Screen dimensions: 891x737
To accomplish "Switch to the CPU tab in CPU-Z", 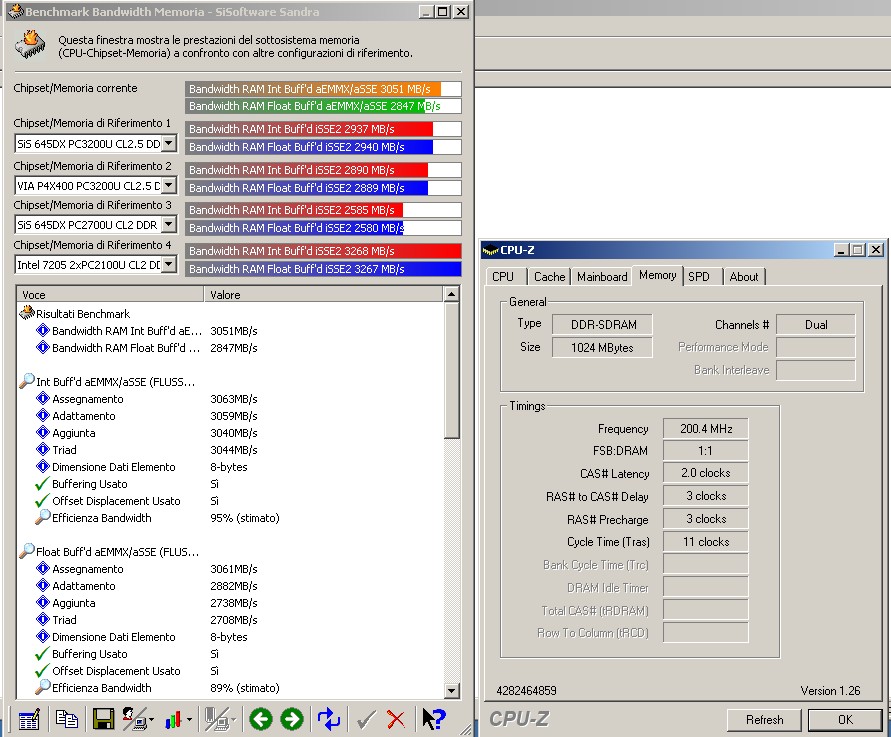I will click(x=503, y=277).
